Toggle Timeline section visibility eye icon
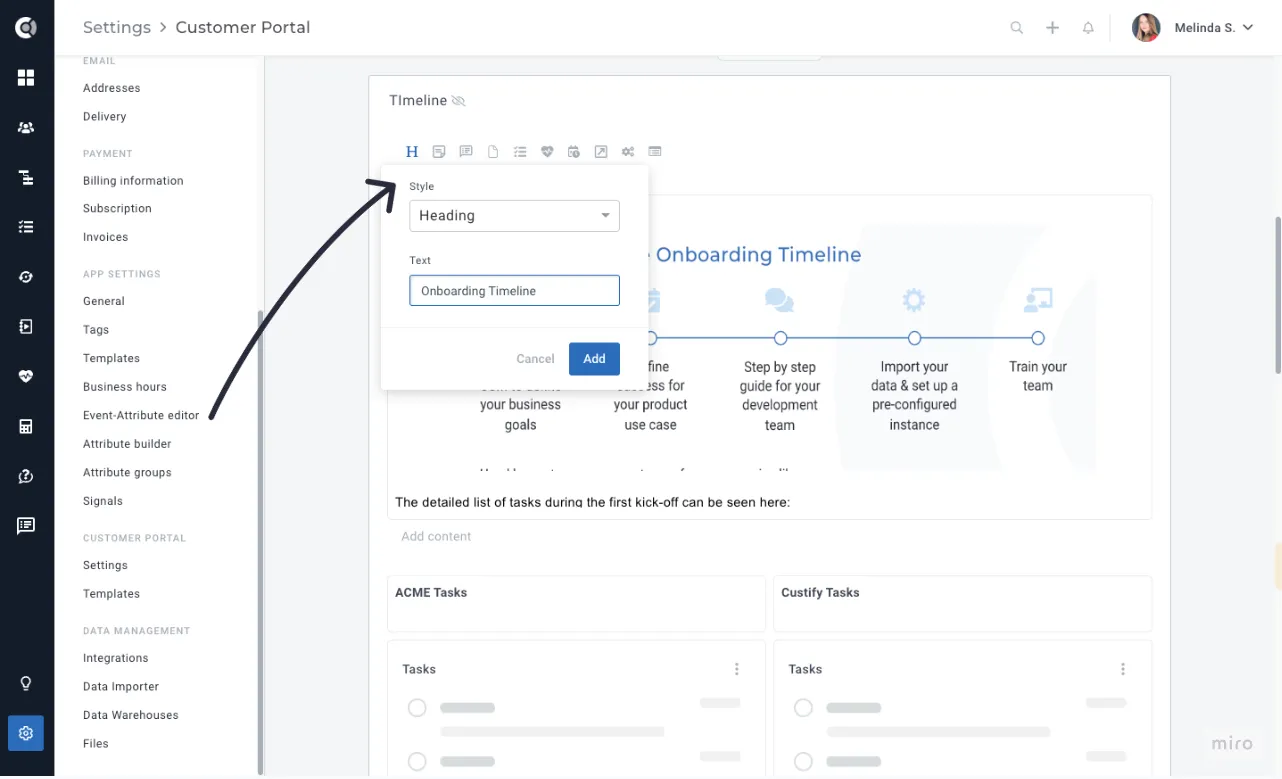The width and height of the screenshot is (1282, 779). (x=459, y=101)
